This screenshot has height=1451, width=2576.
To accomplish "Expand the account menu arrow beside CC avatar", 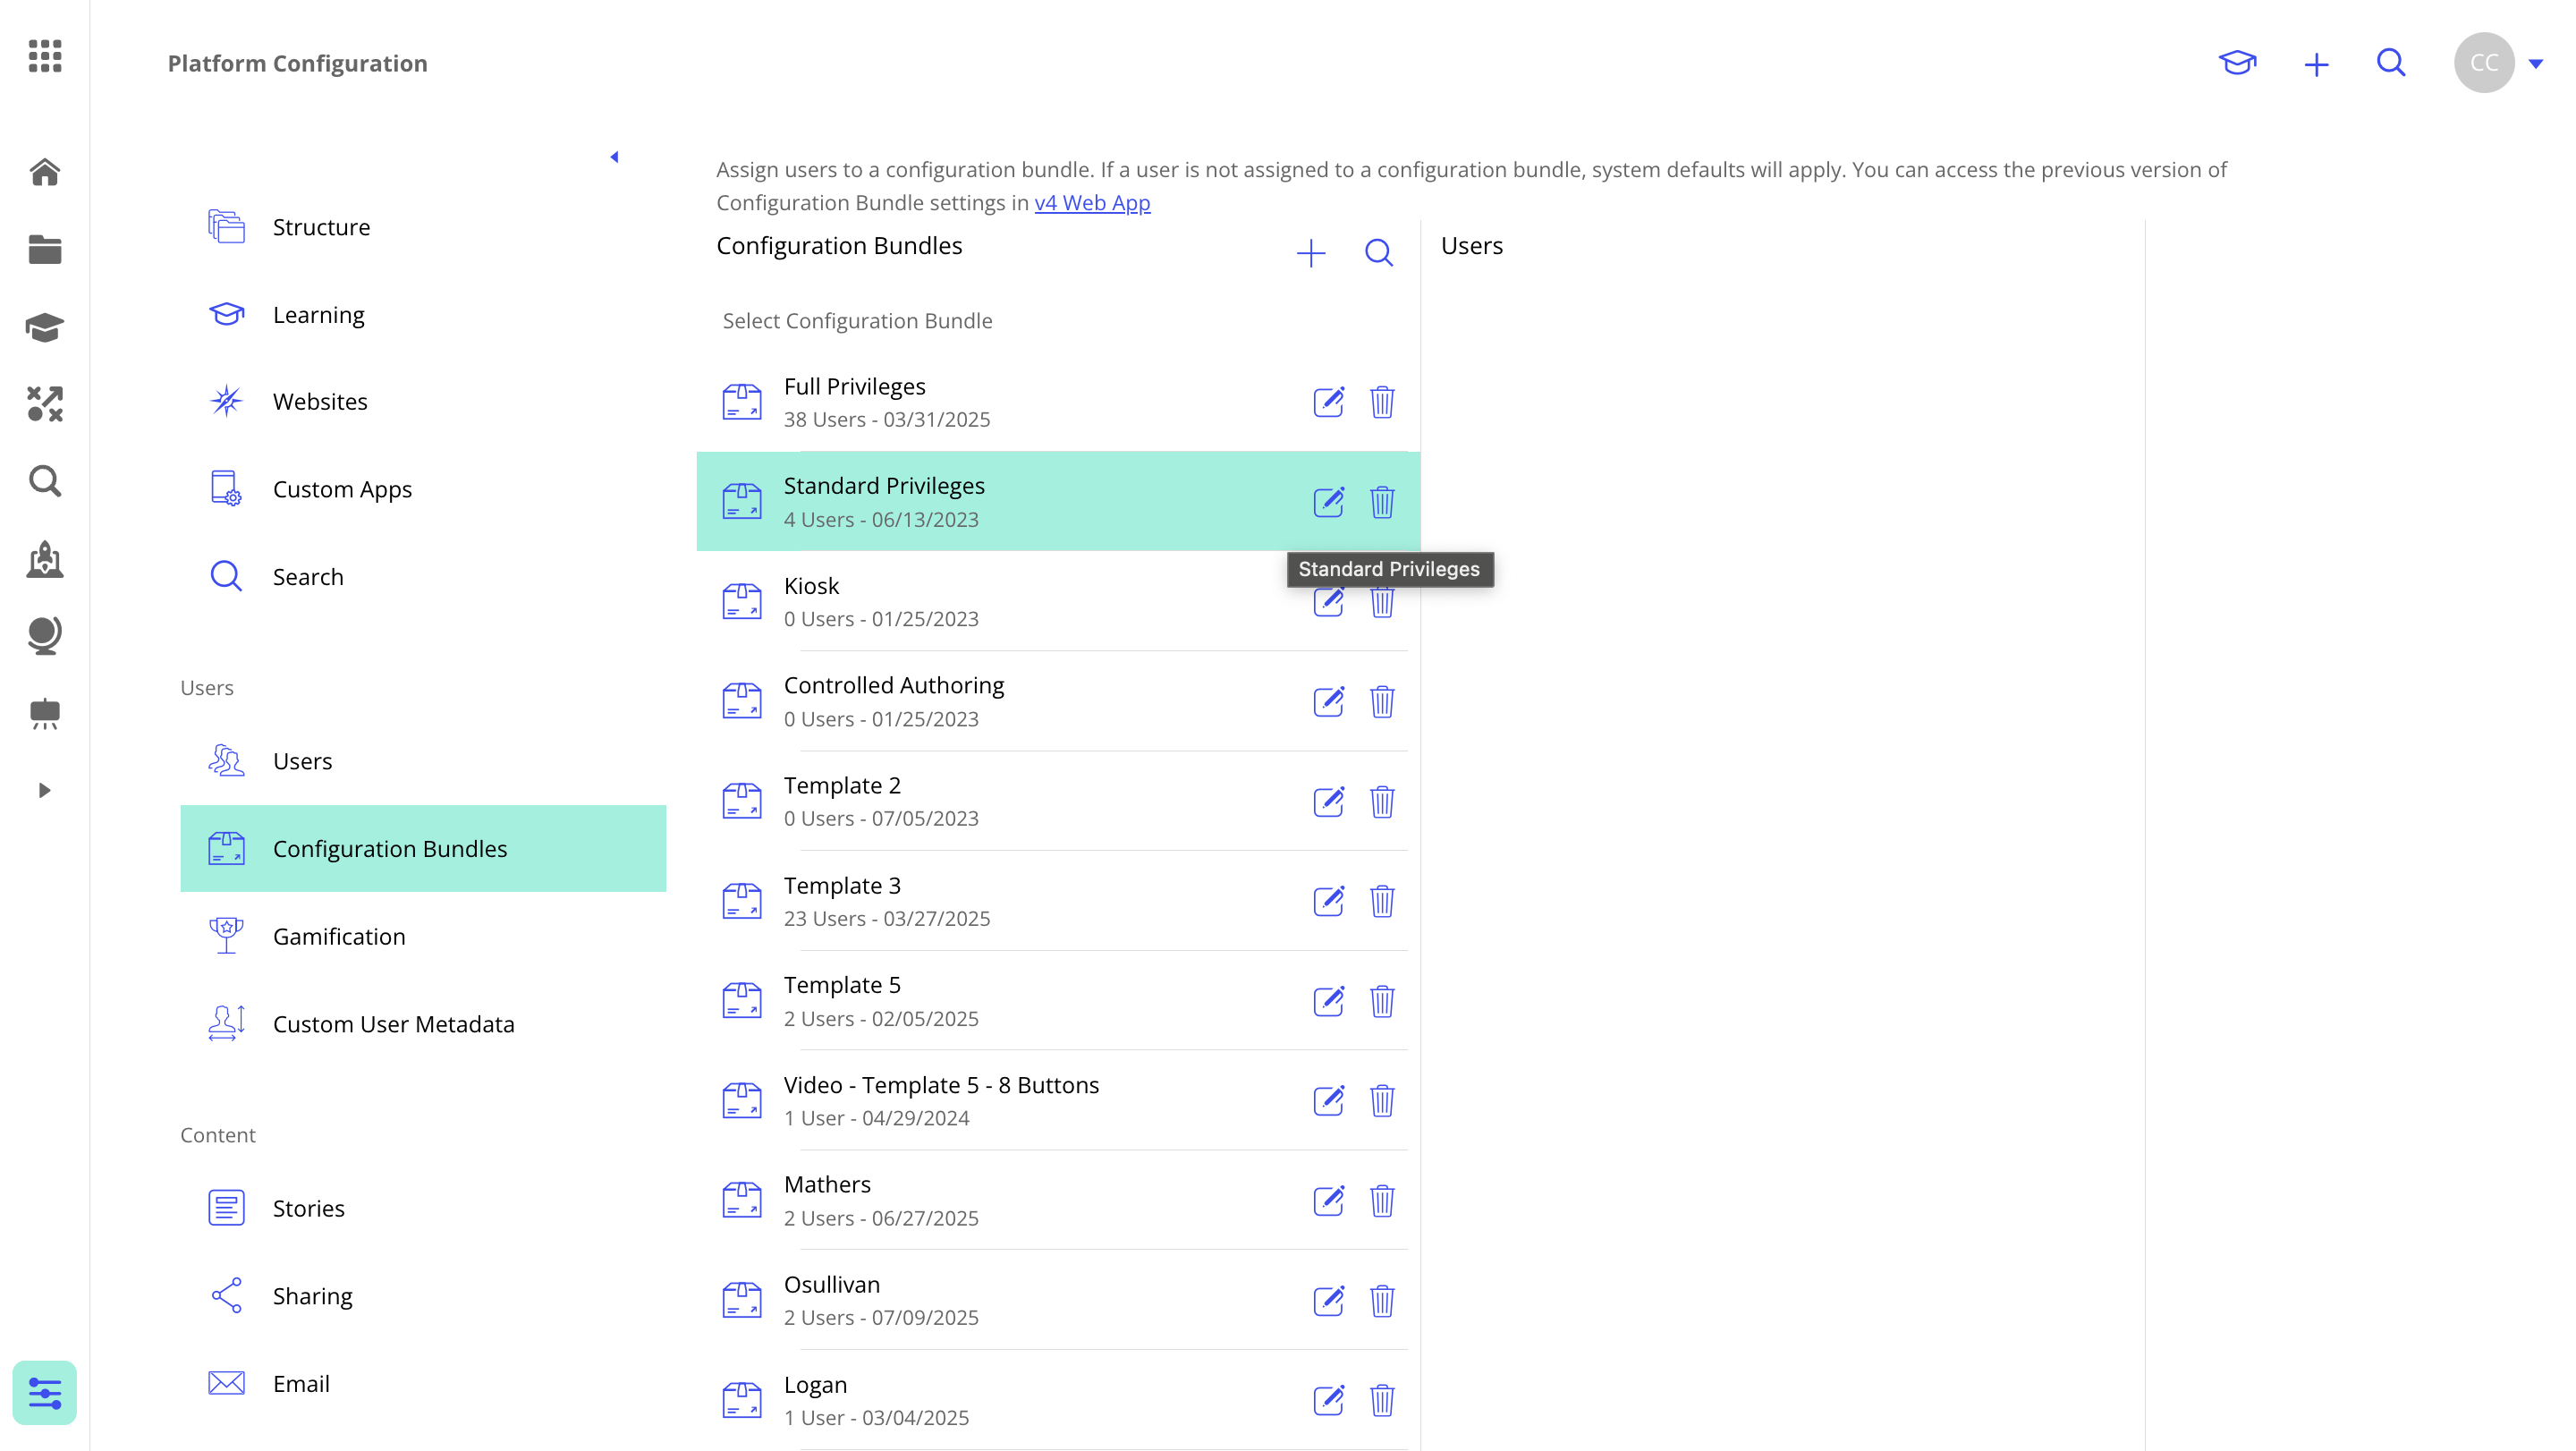I will click(2538, 63).
